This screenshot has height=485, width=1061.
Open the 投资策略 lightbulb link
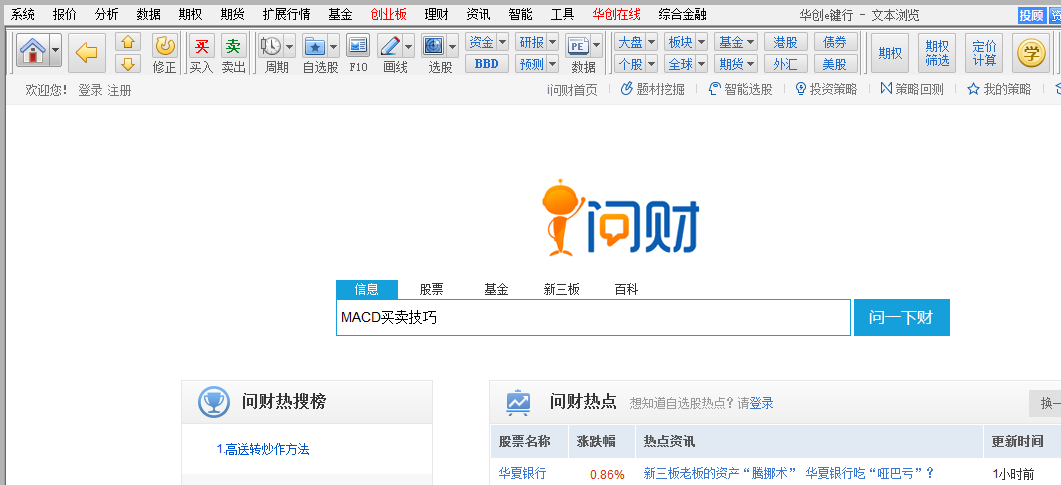(x=826, y=89)
